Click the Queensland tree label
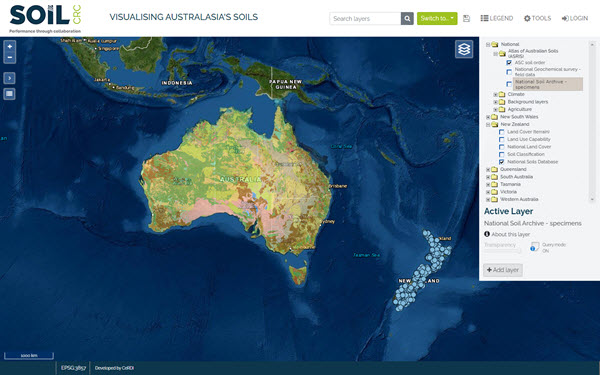This screenshot has height=375, width=600. tap(513, 170)
